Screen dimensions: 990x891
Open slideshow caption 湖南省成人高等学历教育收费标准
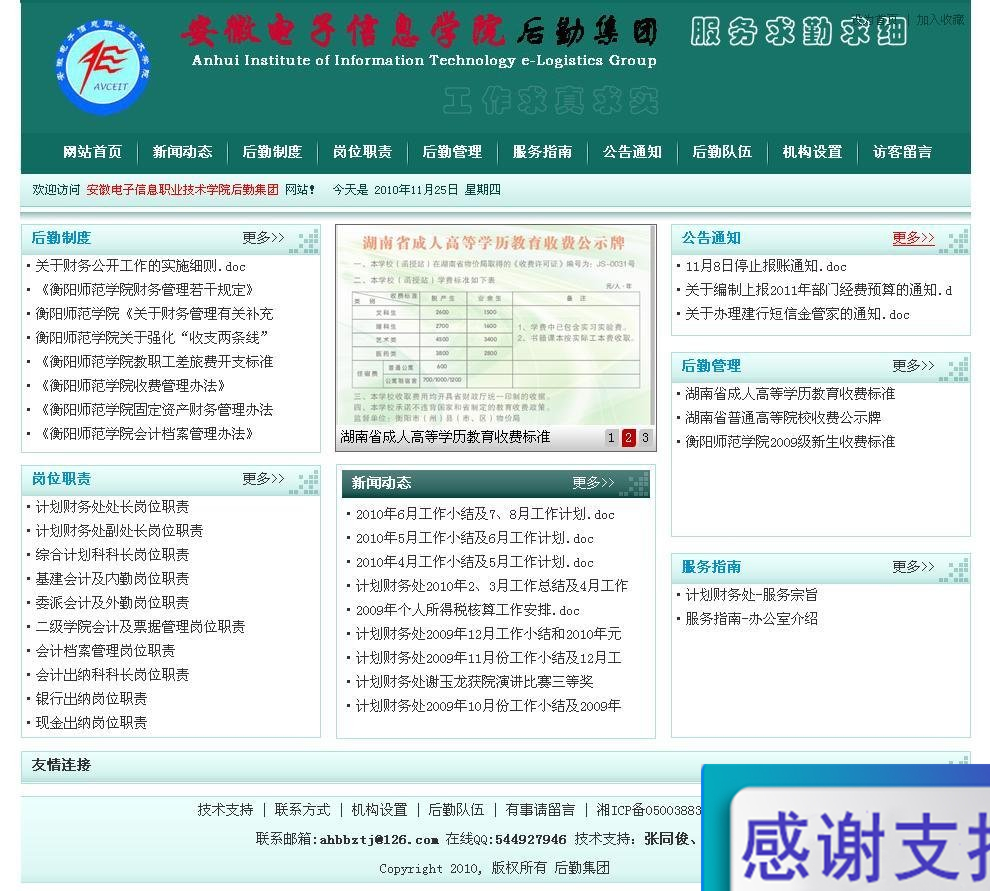click(x=445, y=437)
